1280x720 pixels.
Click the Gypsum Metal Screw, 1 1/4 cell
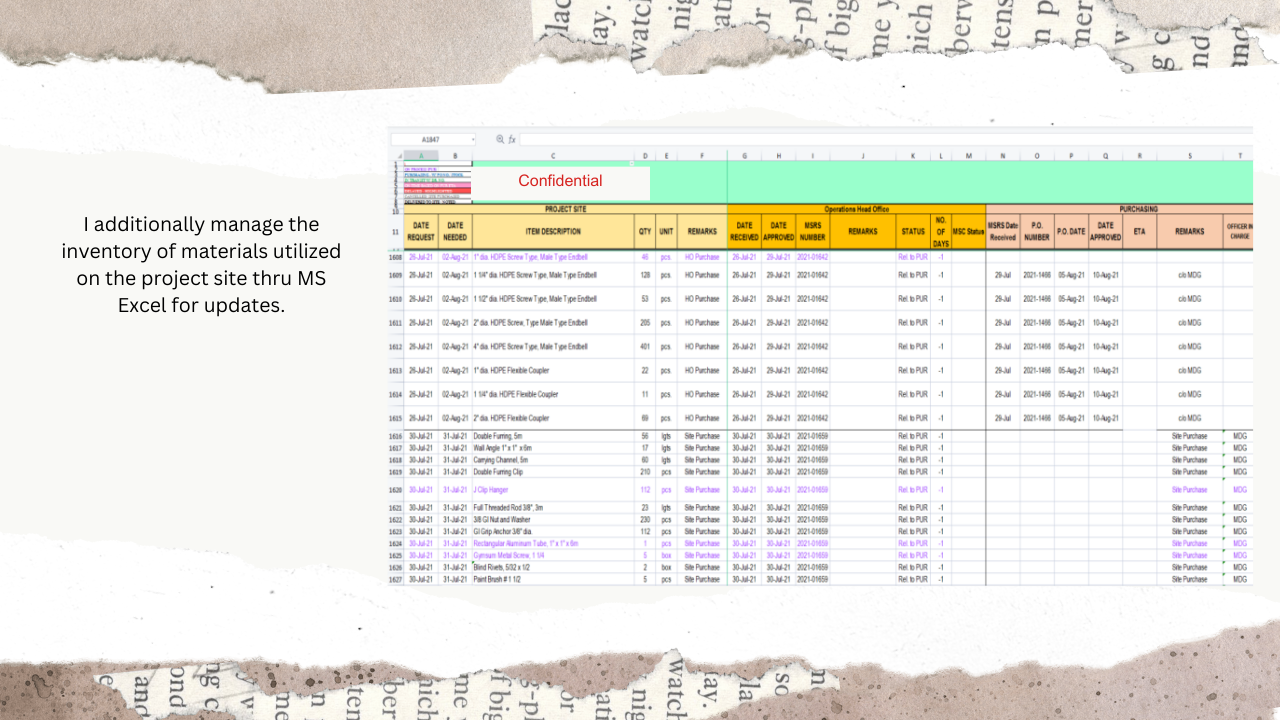553,555
